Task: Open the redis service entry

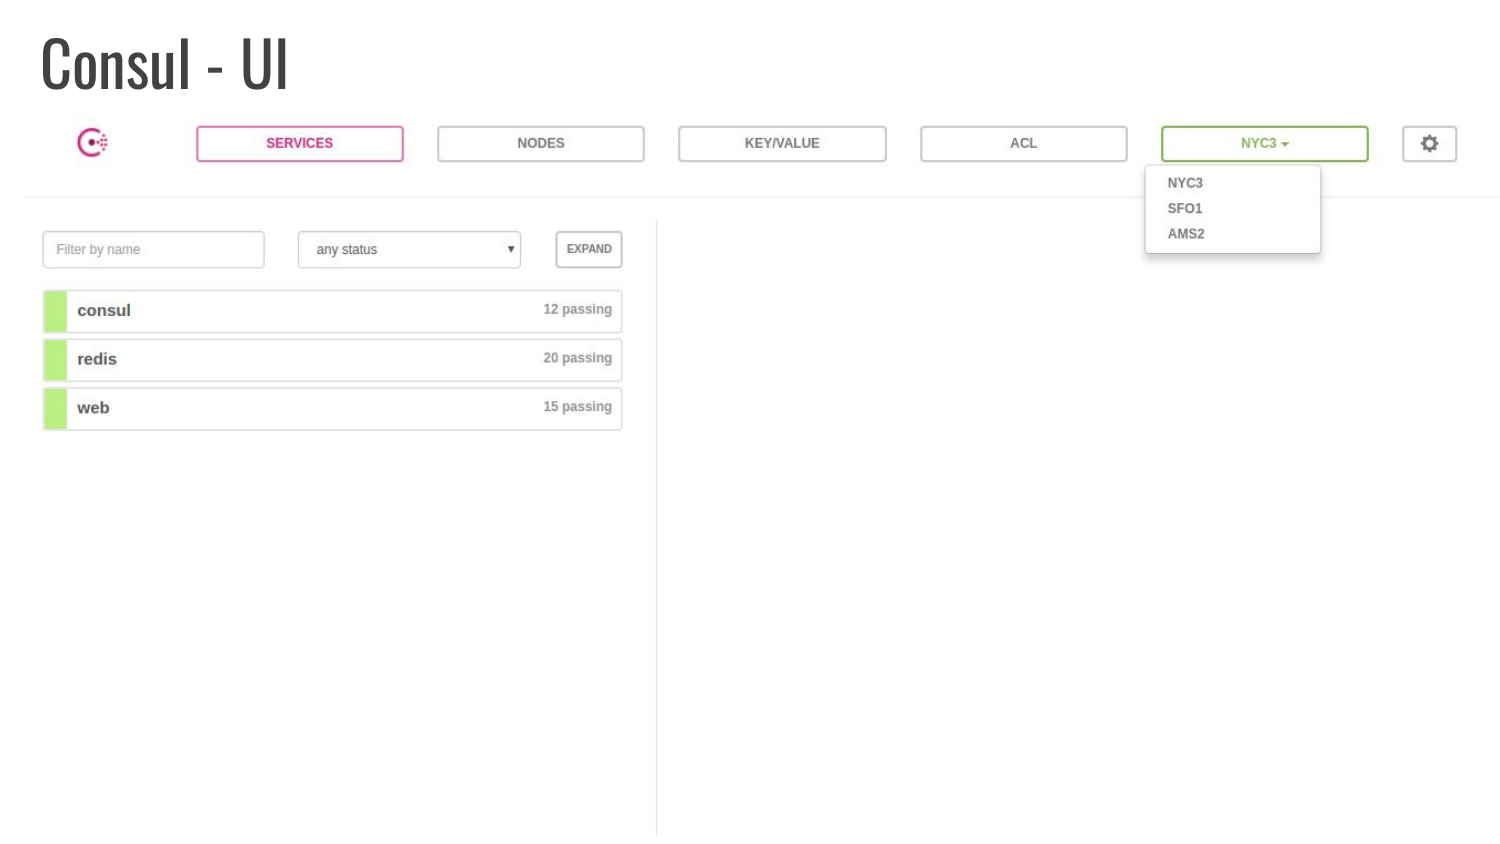Action: [x=333, y=360]
